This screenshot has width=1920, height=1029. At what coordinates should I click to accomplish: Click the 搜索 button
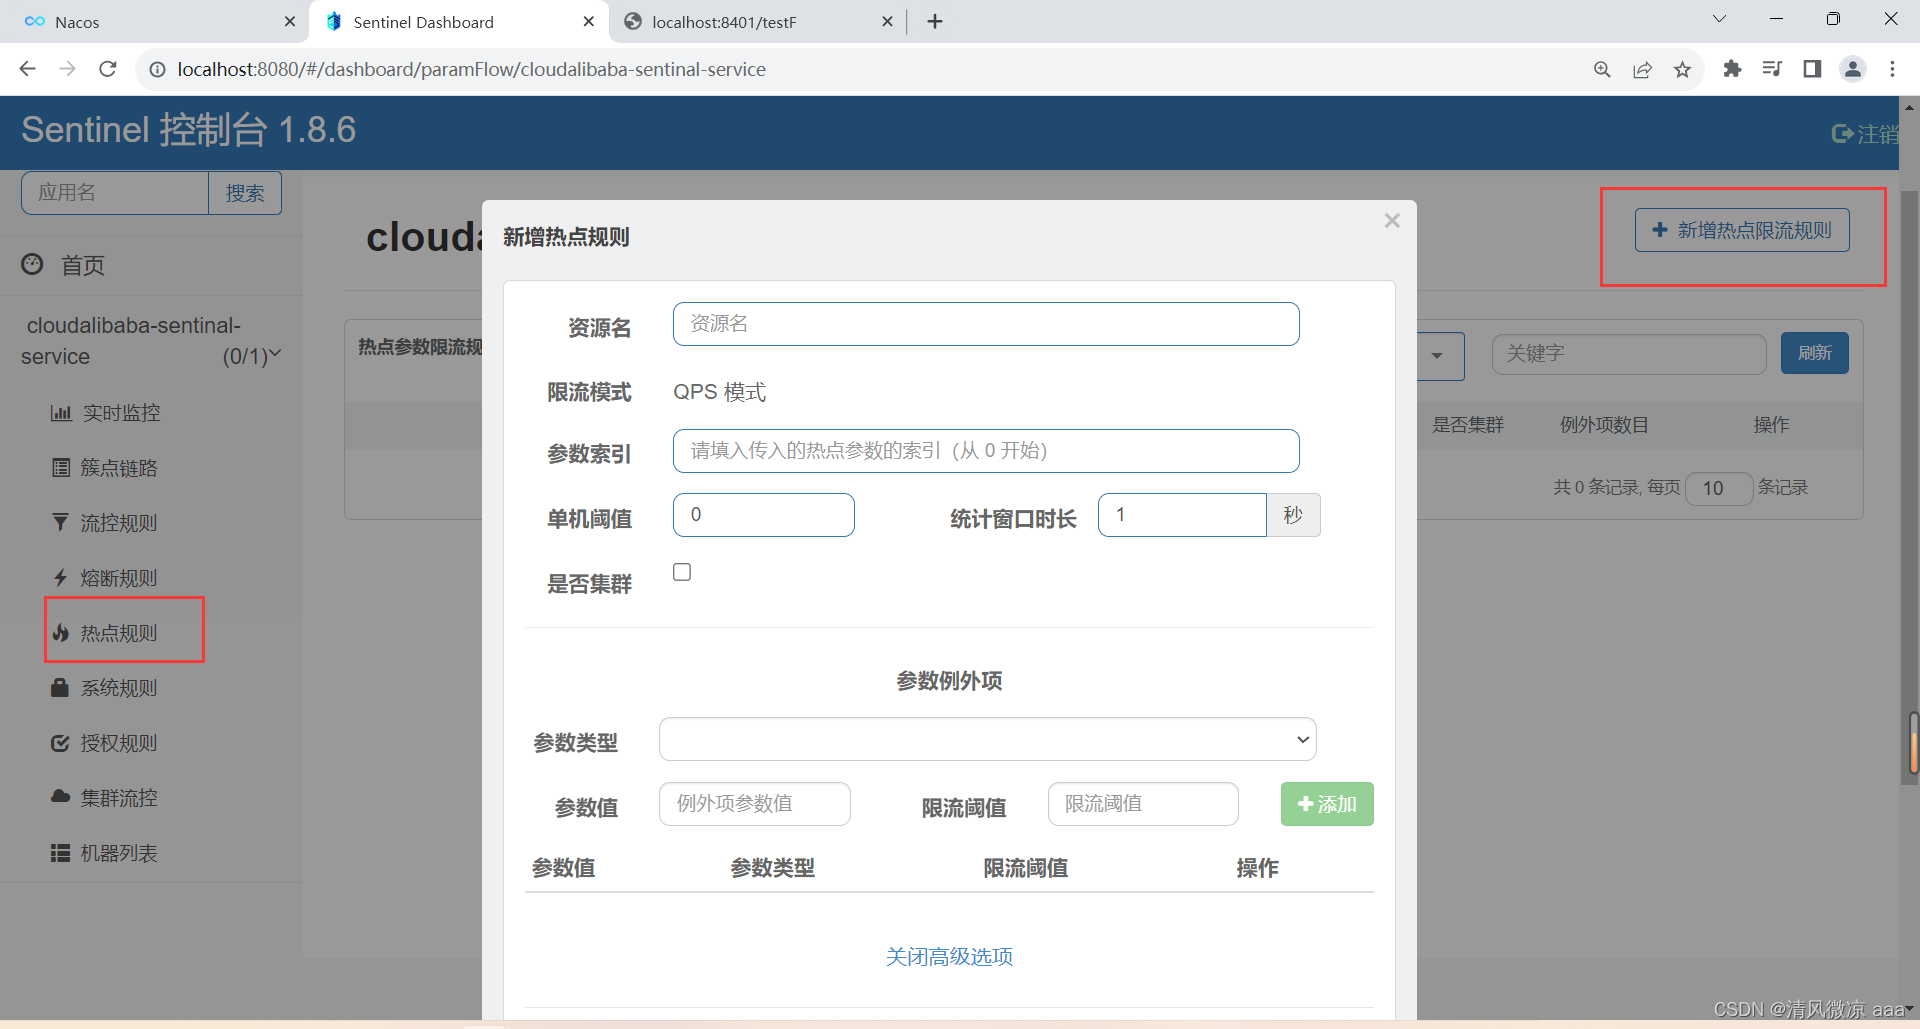(245, 193)
